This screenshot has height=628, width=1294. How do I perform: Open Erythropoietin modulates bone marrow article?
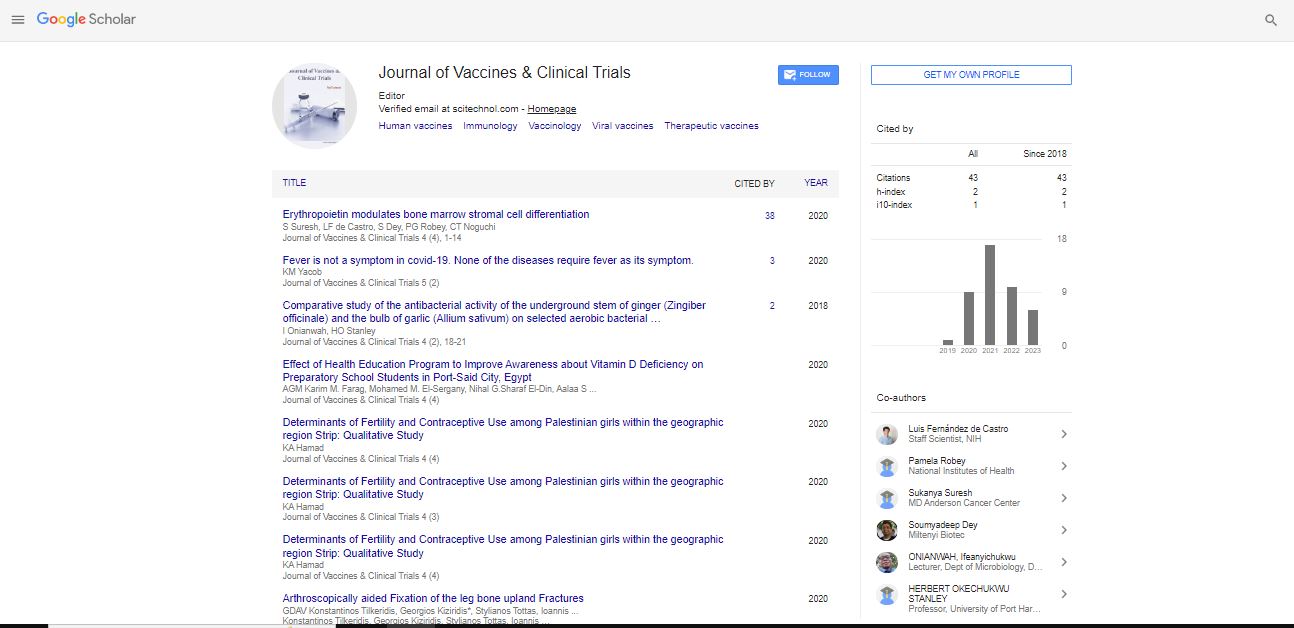pos(436,214)
